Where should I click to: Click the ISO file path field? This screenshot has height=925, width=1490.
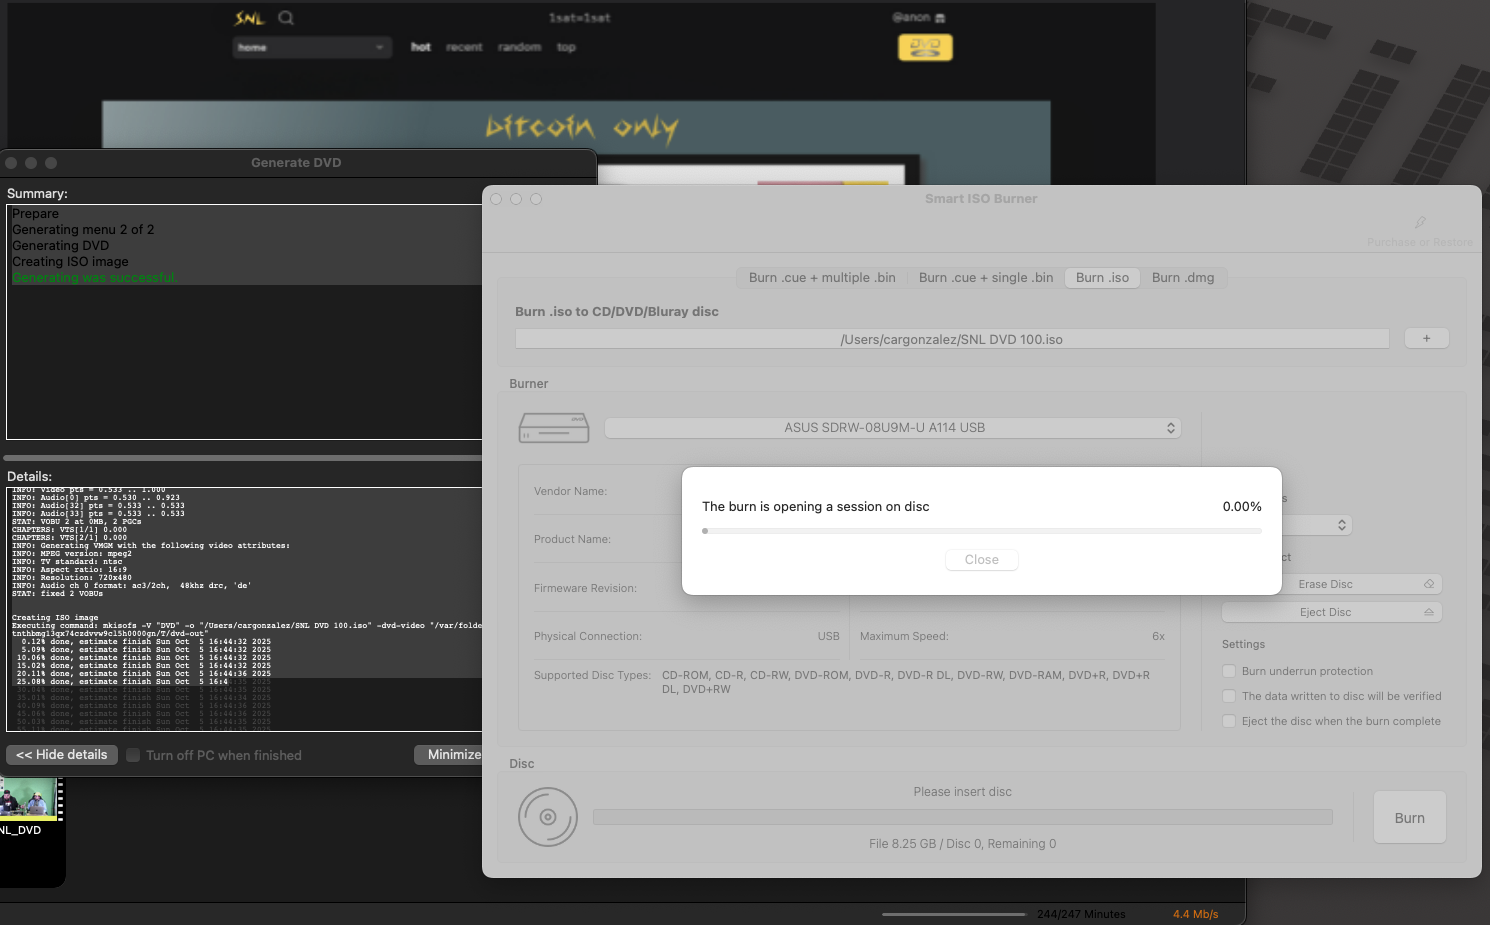pos(951,340)
